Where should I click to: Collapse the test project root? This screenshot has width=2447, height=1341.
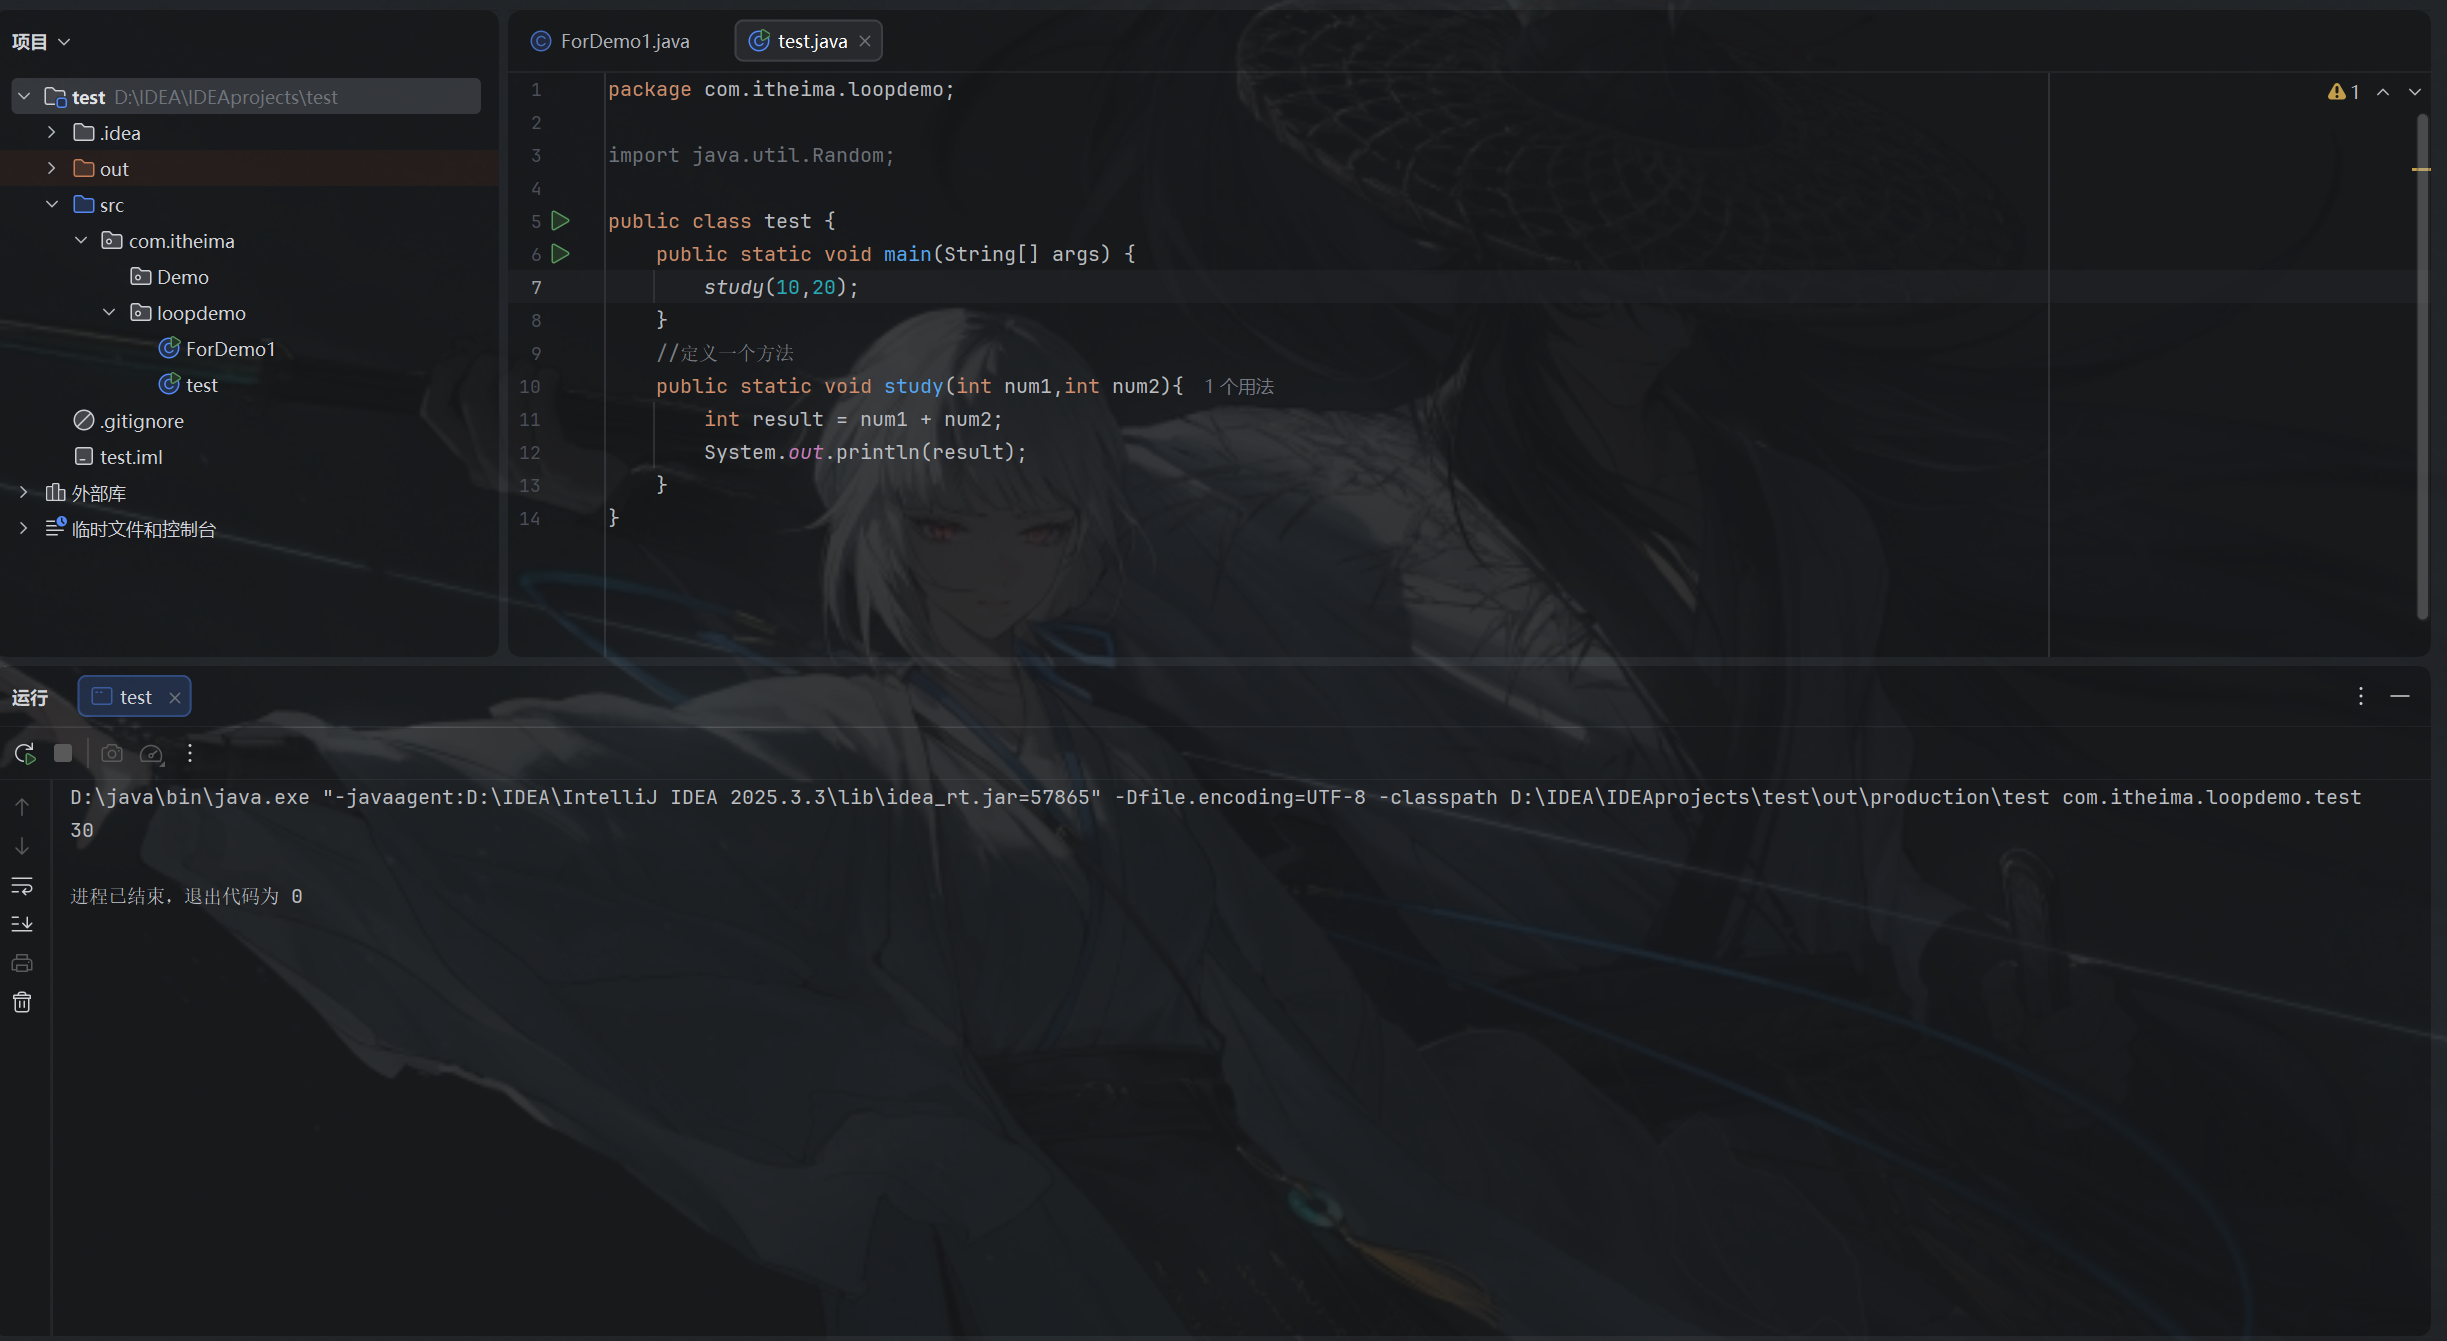point(24,97)
